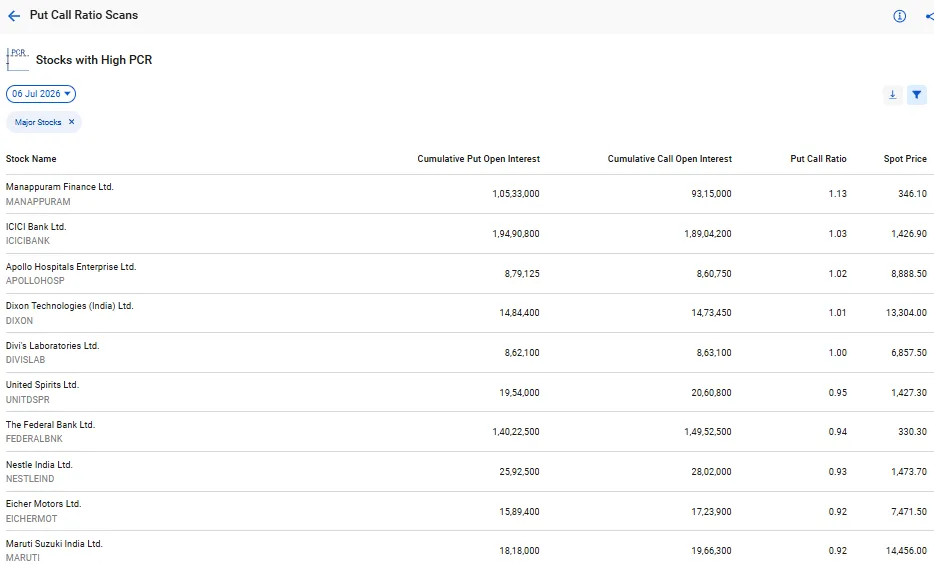Click the Major Stocks filter chip label
The height and width of the screenshot is (567, 934).
[x=38, y=122]
